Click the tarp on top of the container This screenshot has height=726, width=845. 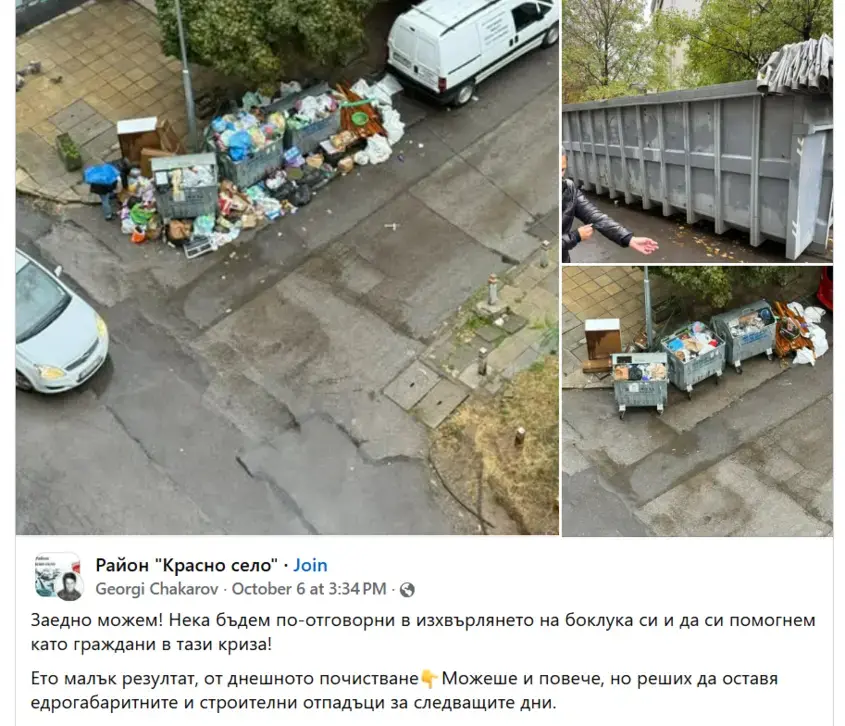[x=796, y=65]
